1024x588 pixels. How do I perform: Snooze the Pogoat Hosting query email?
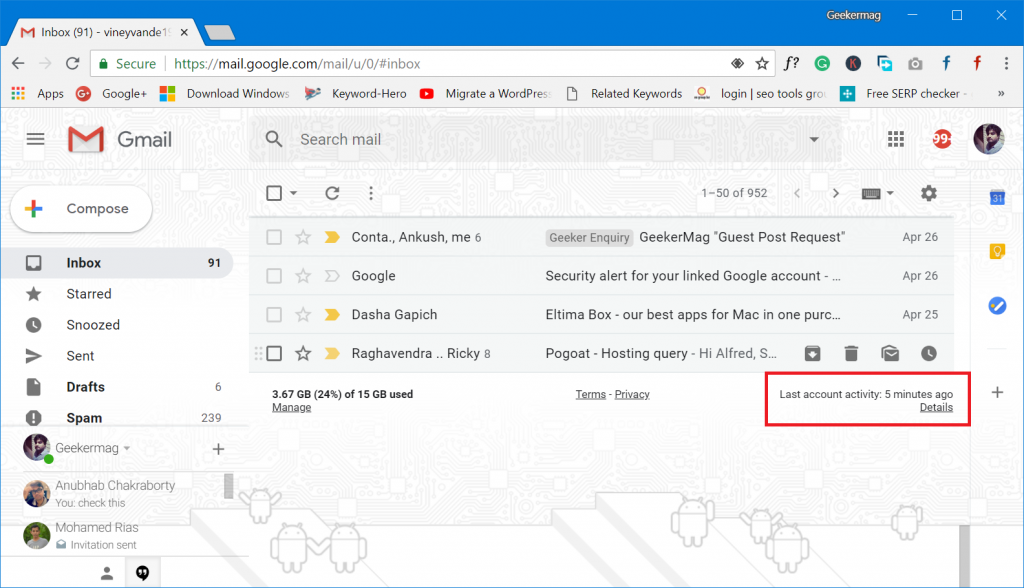click(x=929, y=353)
